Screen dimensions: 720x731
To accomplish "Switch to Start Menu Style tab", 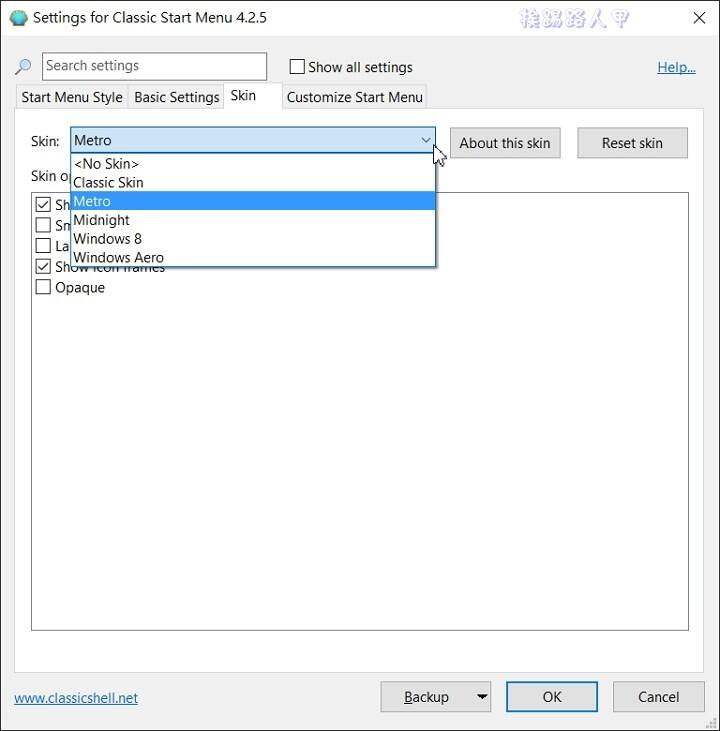I will tap(72, 97).
